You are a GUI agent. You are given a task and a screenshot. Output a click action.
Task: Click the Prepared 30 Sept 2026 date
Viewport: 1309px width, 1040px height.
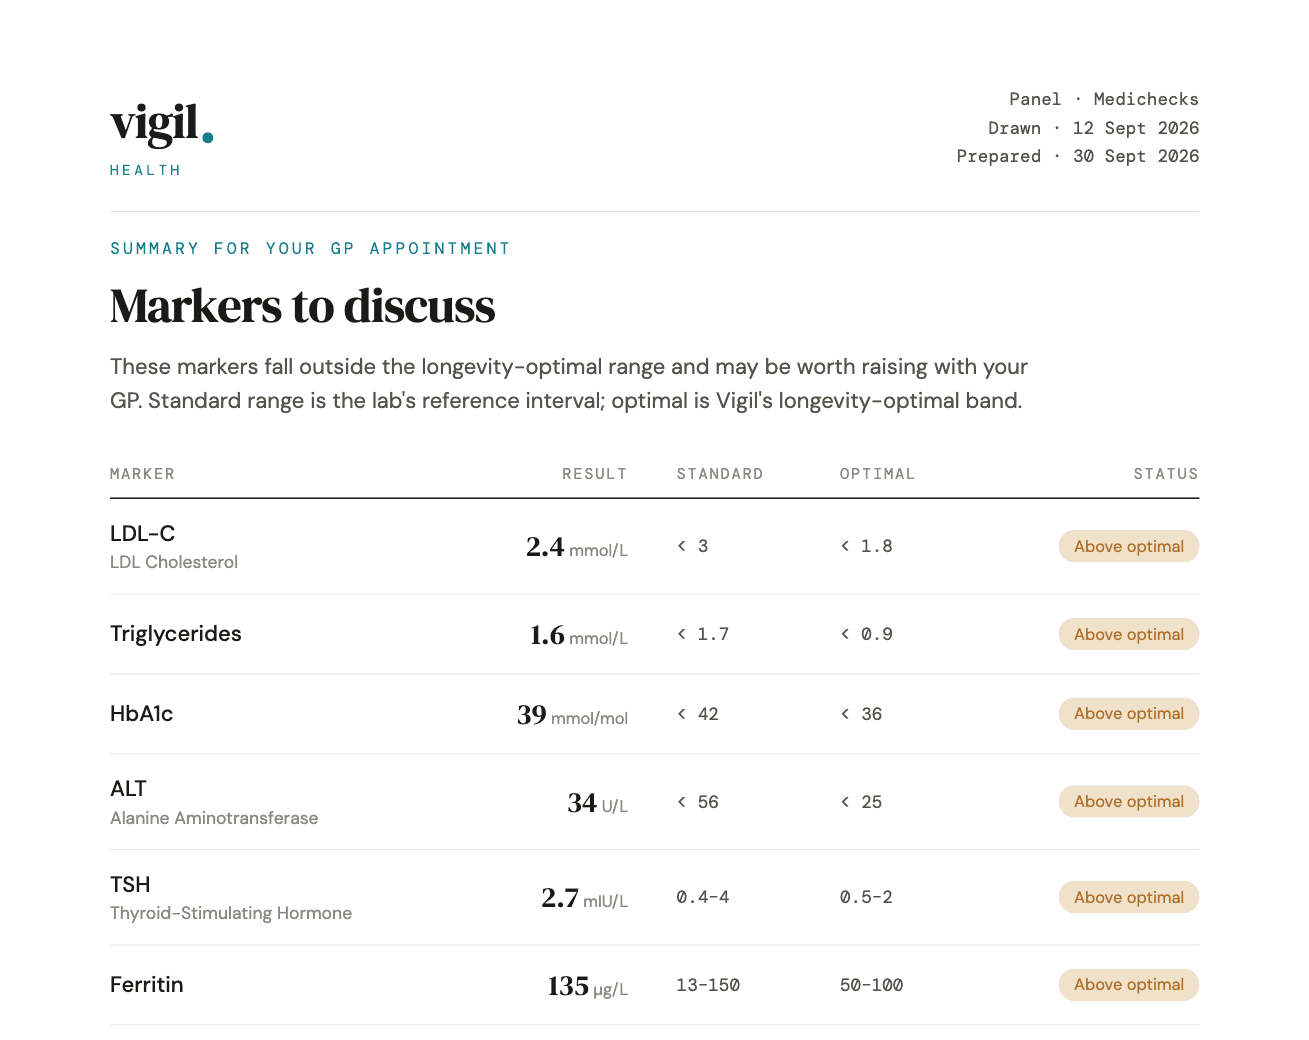point(1077,156)
